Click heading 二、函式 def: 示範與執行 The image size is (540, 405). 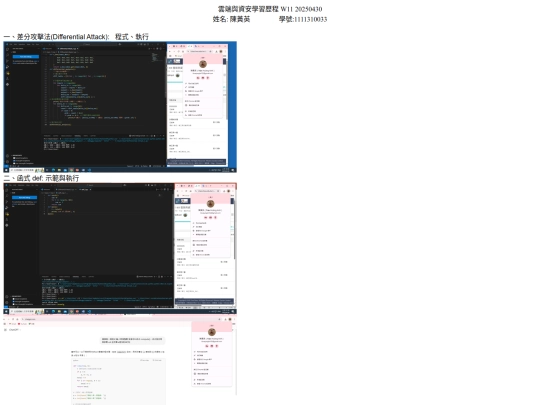point(41,178)
